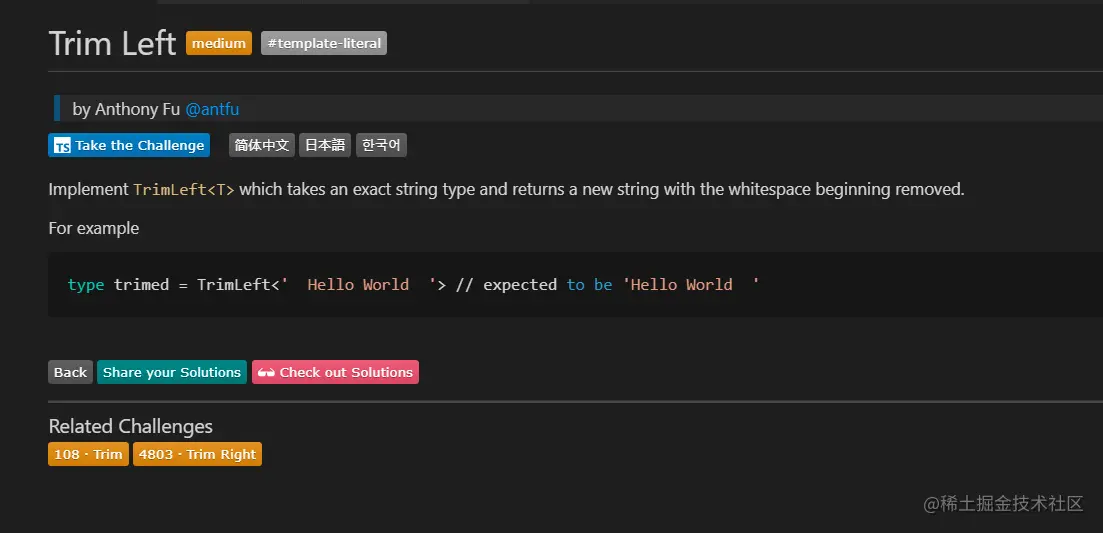This screenshot has width=1103, height=533.
Task: Click the inline TrimLeft<T> code in the description
Action: pyautogui.click(x=184, y=190)
